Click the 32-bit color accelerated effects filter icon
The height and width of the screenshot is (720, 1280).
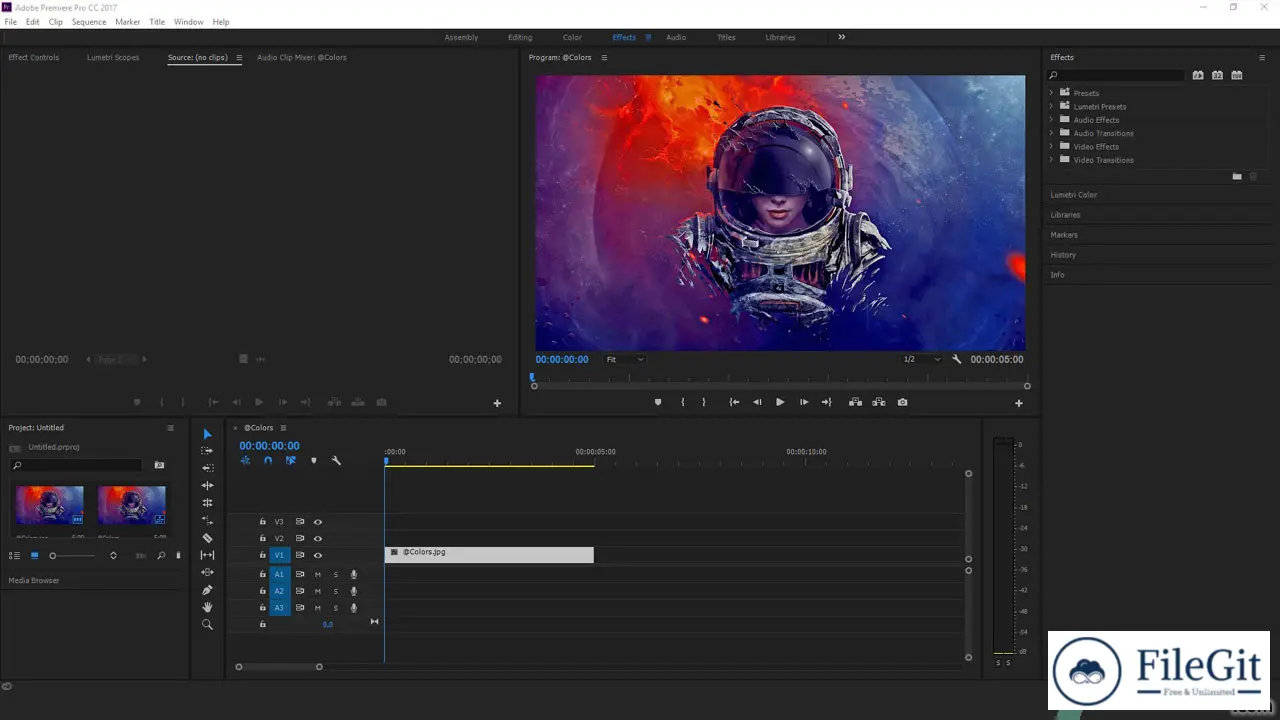coord(1217,75)
